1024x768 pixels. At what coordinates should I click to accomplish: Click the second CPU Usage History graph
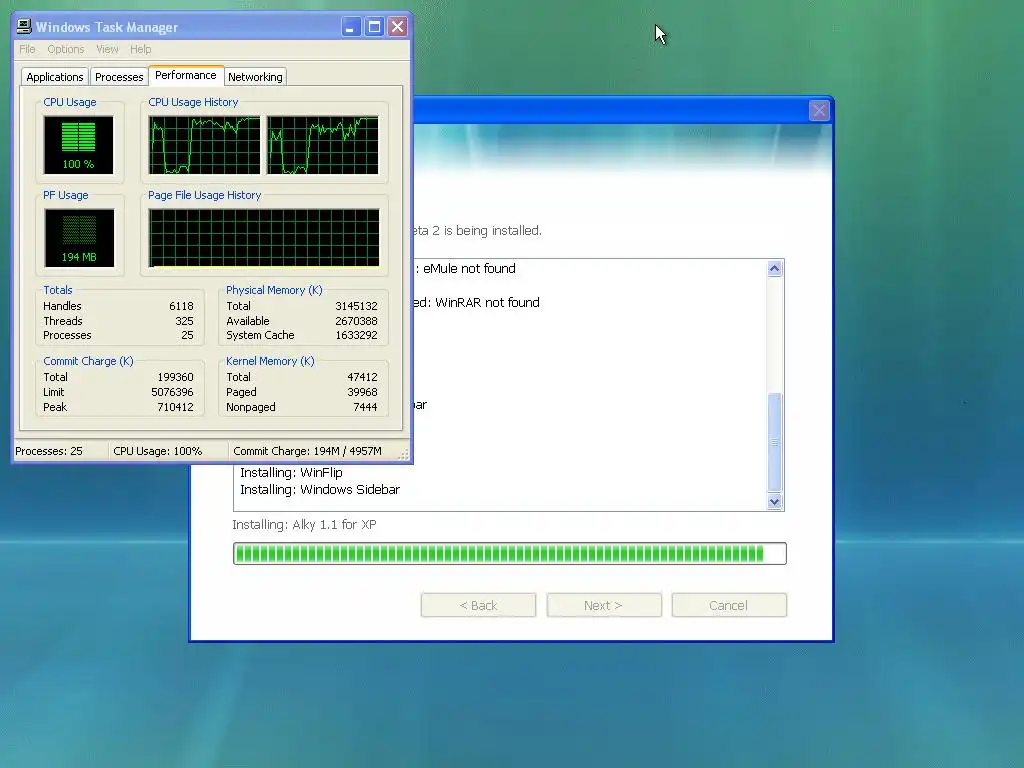pos(323,145)
